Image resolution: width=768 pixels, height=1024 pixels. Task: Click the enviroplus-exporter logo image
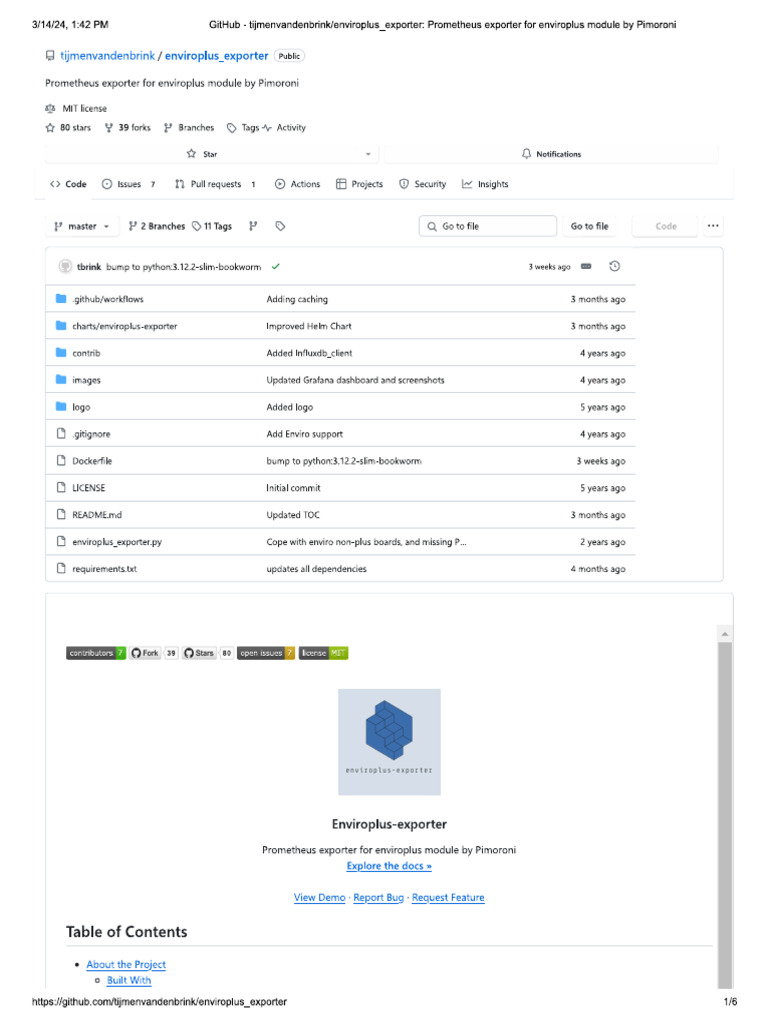pos(389,742)
